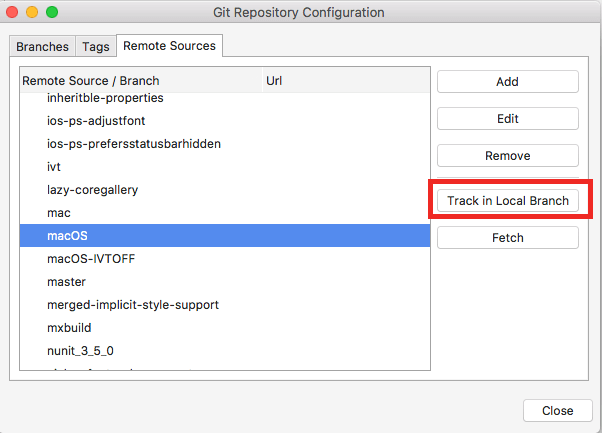Select the ios-ps-prefersstatusbarhidden branch
The image size is (602, 433).
click(x=134, y=144)
